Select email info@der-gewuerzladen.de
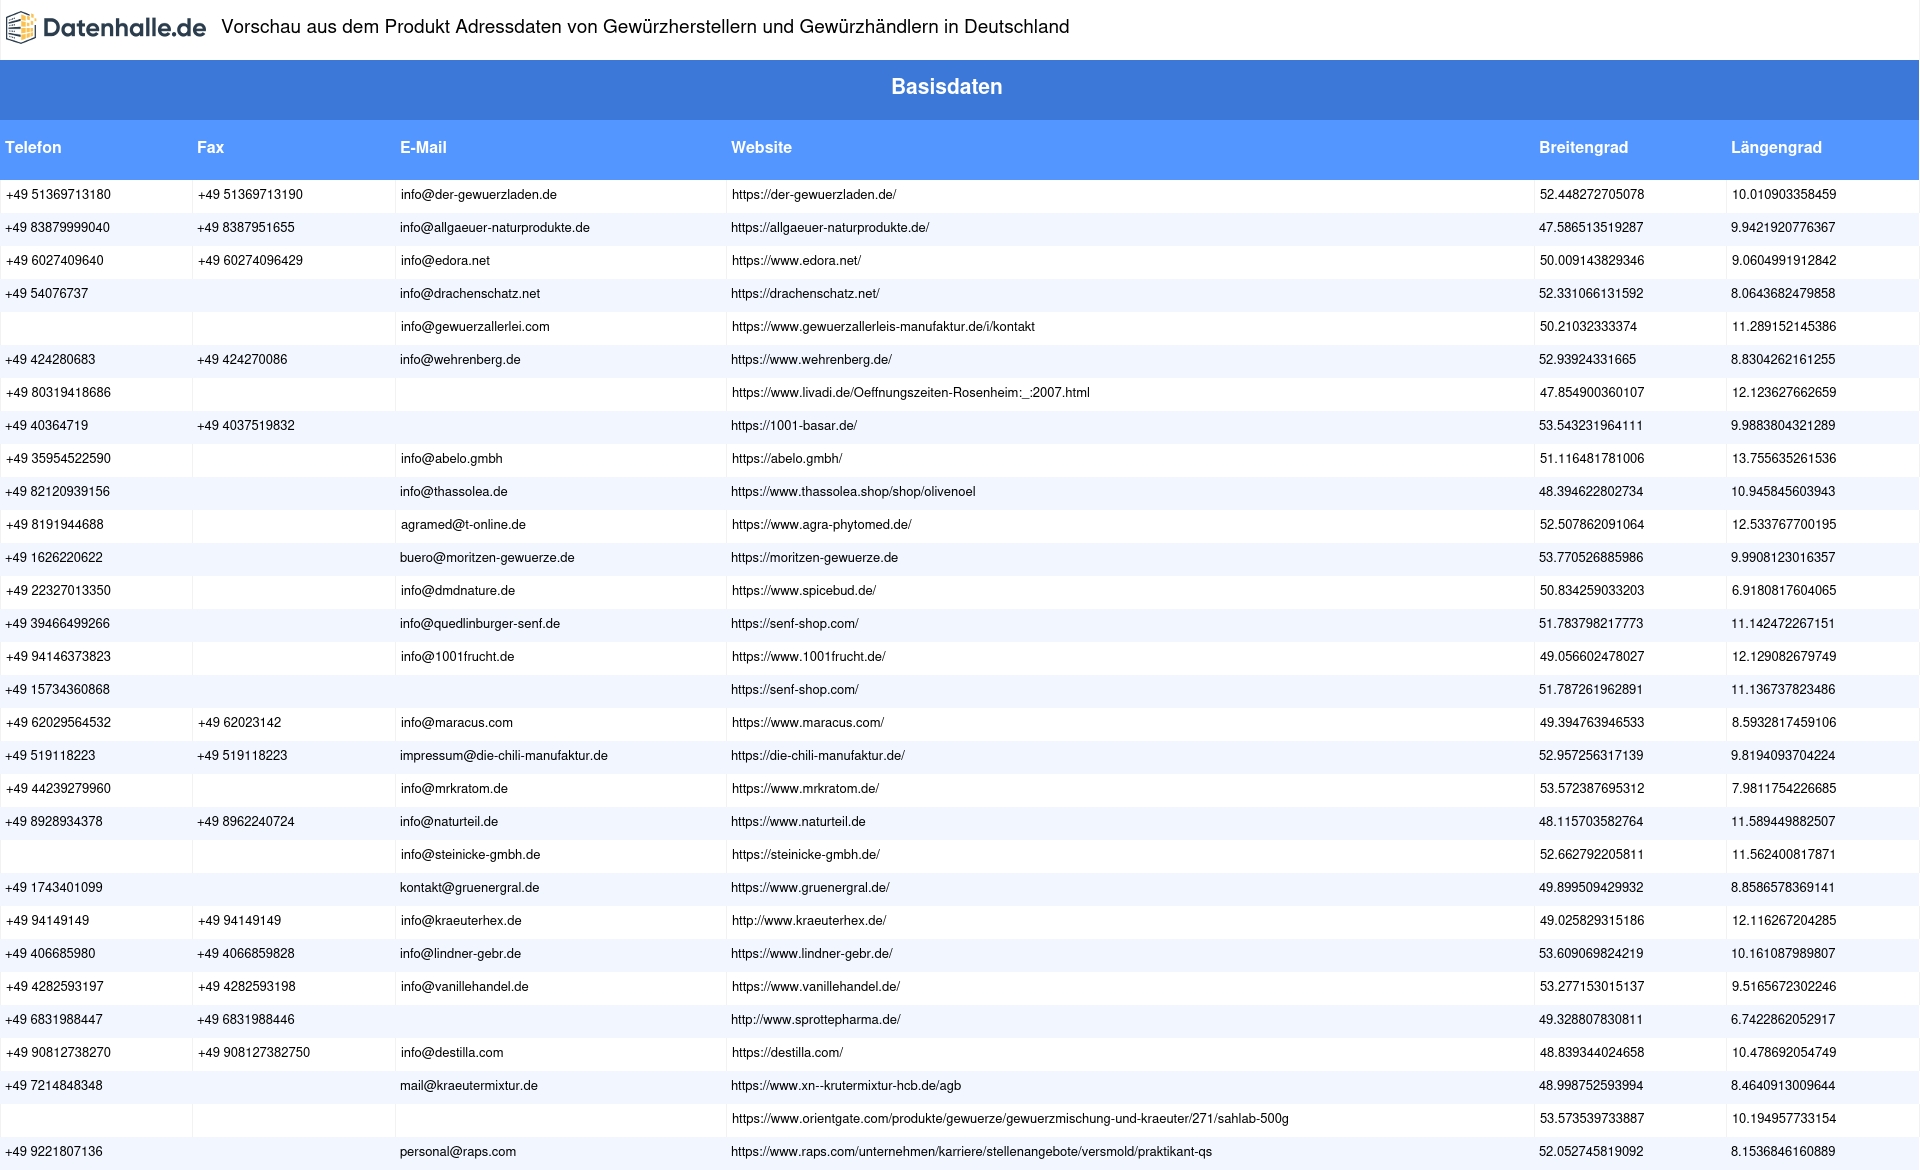This screenshot has height=1170, width=1920. click(x=479, y=195)
